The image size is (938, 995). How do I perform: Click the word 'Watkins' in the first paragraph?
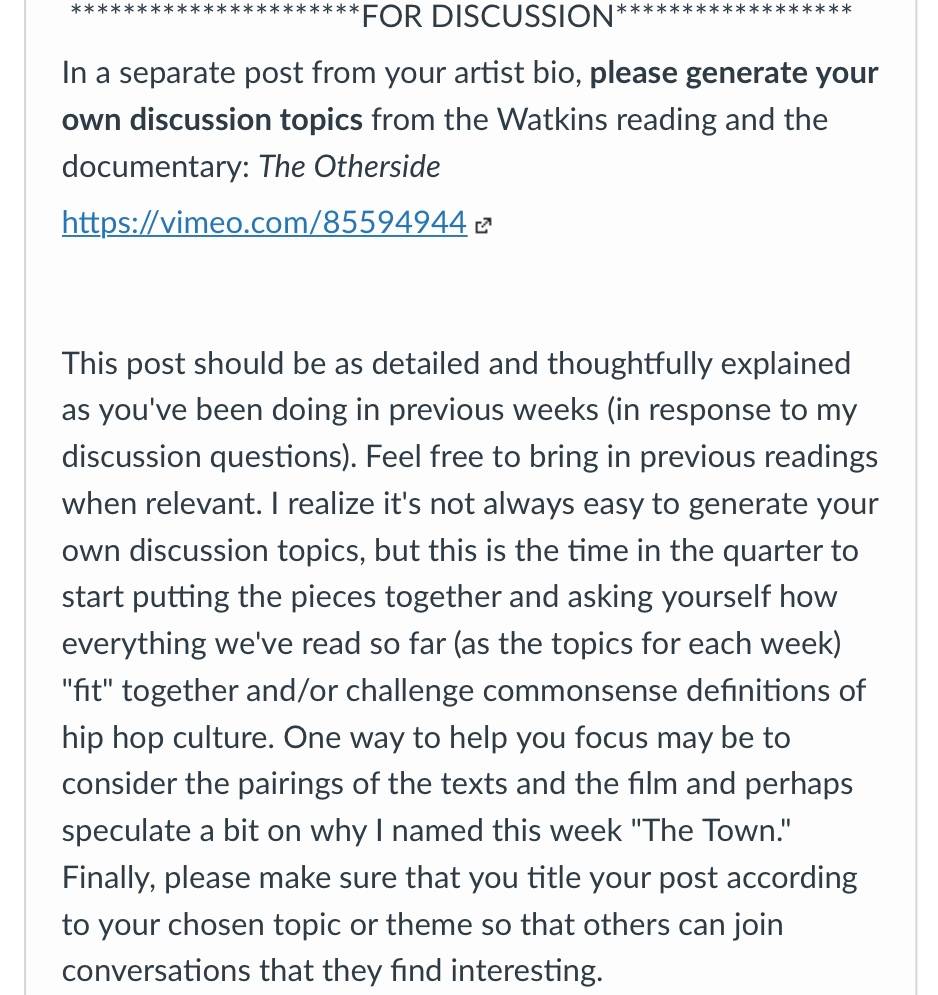[x=552, y=119]
